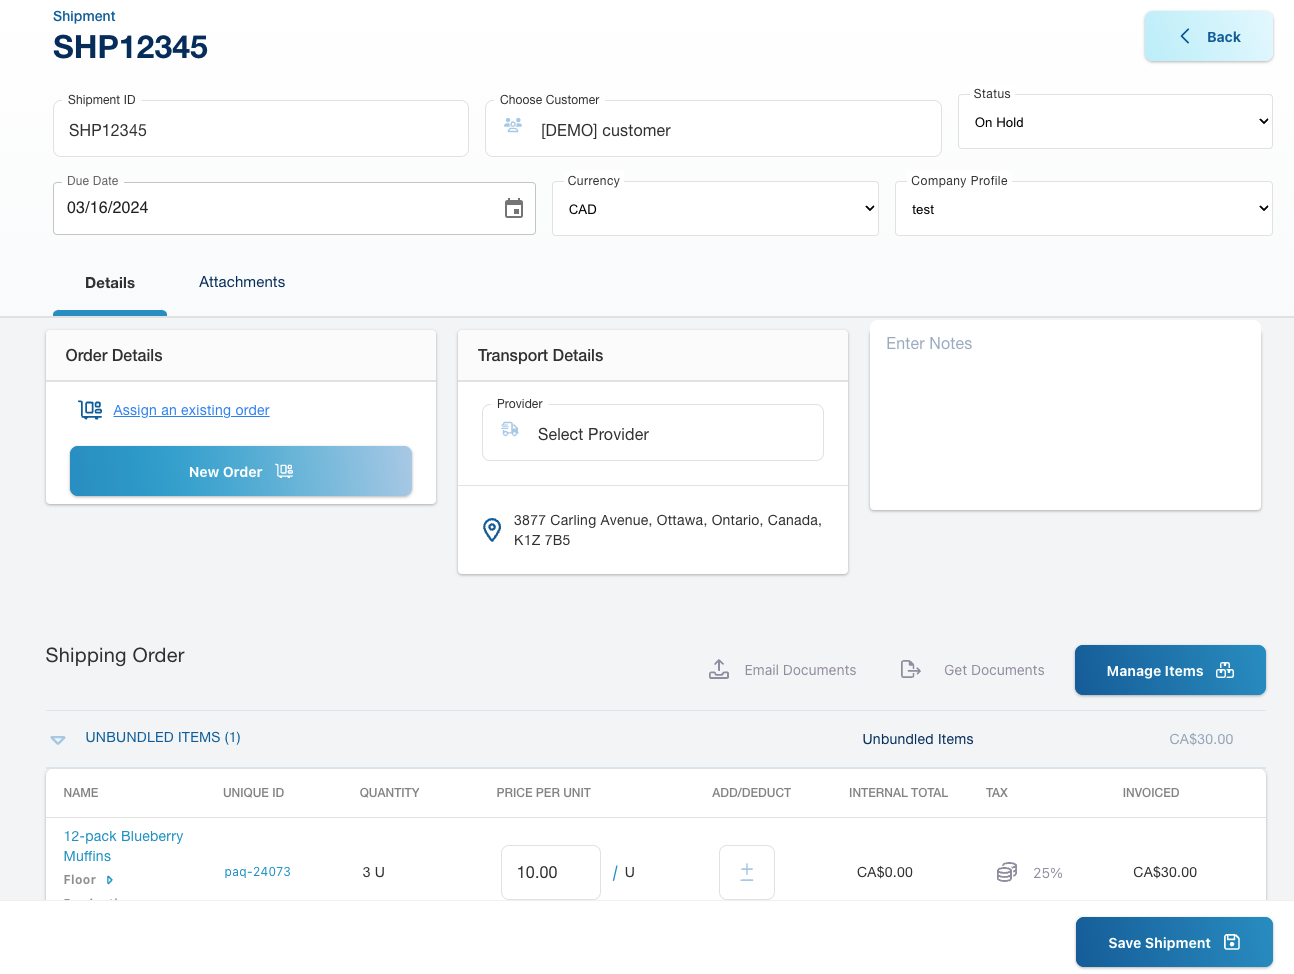
Task: Open the Status dropdown showing On Hold
Action: 1114,122
